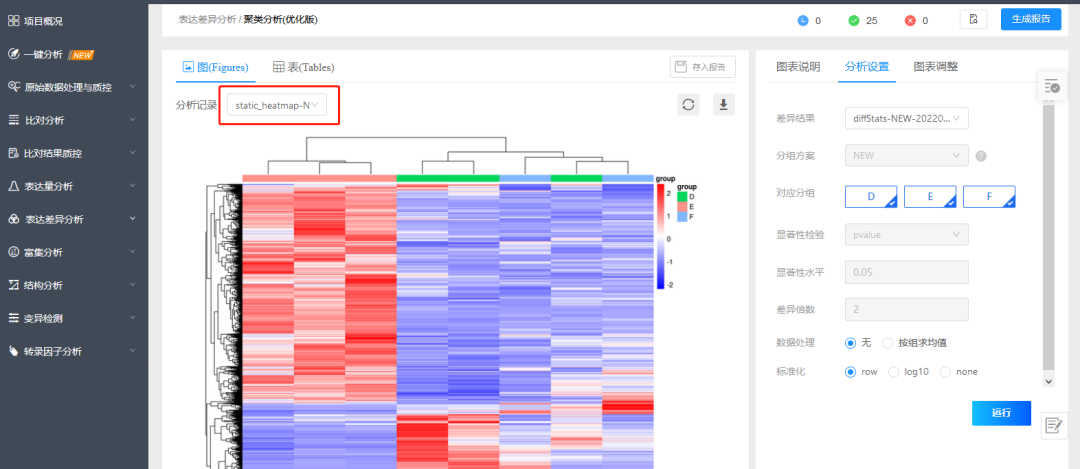Switch to 图表说明 tab
The height and width of the screenshot is (469, 1080).
pyautogui.click(x=798, y=67)
